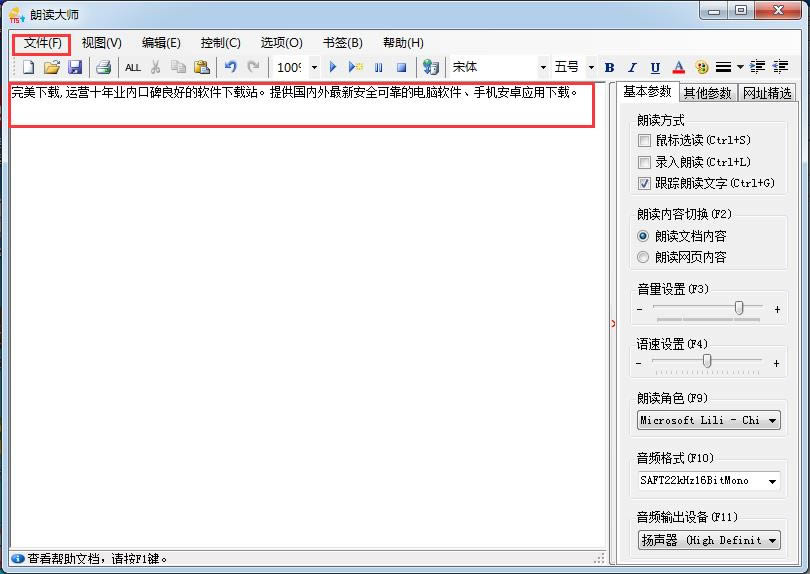Print the document using the printer icon
The width and height of the screenshot is (810, 574).
tap(104, 67)
